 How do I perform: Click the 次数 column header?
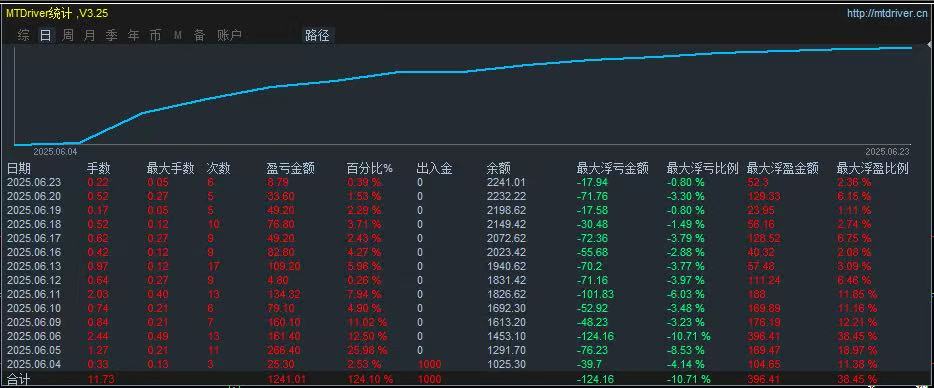pos(218,169)
